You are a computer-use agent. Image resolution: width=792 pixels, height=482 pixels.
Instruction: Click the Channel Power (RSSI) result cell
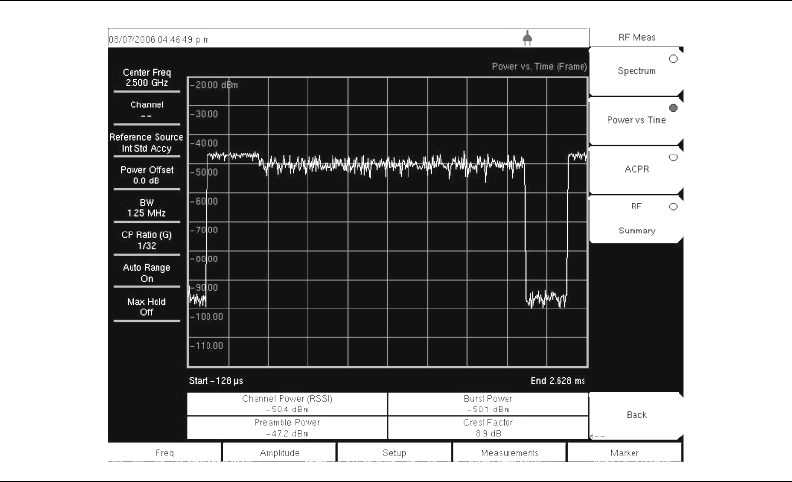tap(287, 404)
